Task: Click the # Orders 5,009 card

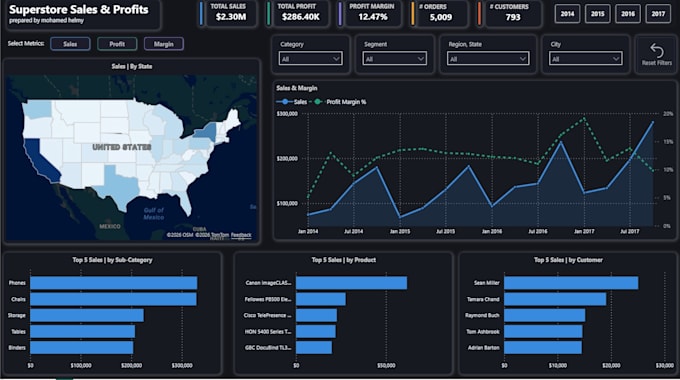Action: [440, 13]
